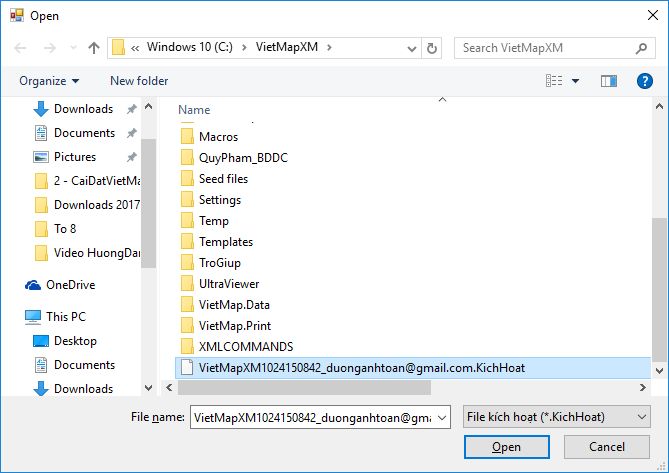Open the Organize dropdown menu
Image resolution: width=669 pixels, height=473 pixels.
click(x=48, y=81)
